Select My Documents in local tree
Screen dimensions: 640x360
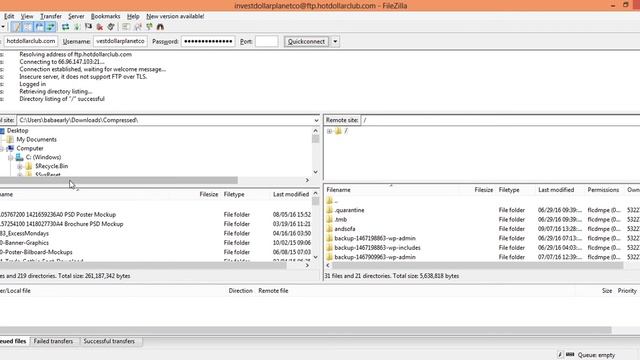coord(36,140)
